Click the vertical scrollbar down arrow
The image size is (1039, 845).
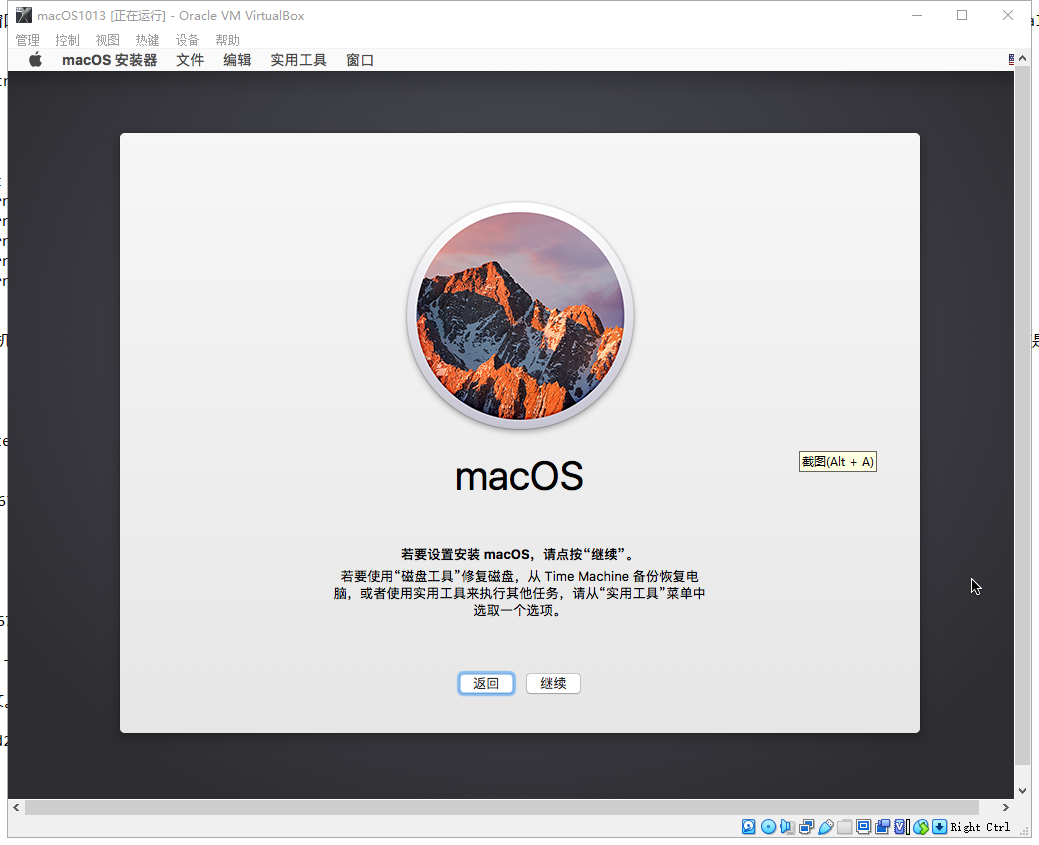click(x=1022, y=791)
